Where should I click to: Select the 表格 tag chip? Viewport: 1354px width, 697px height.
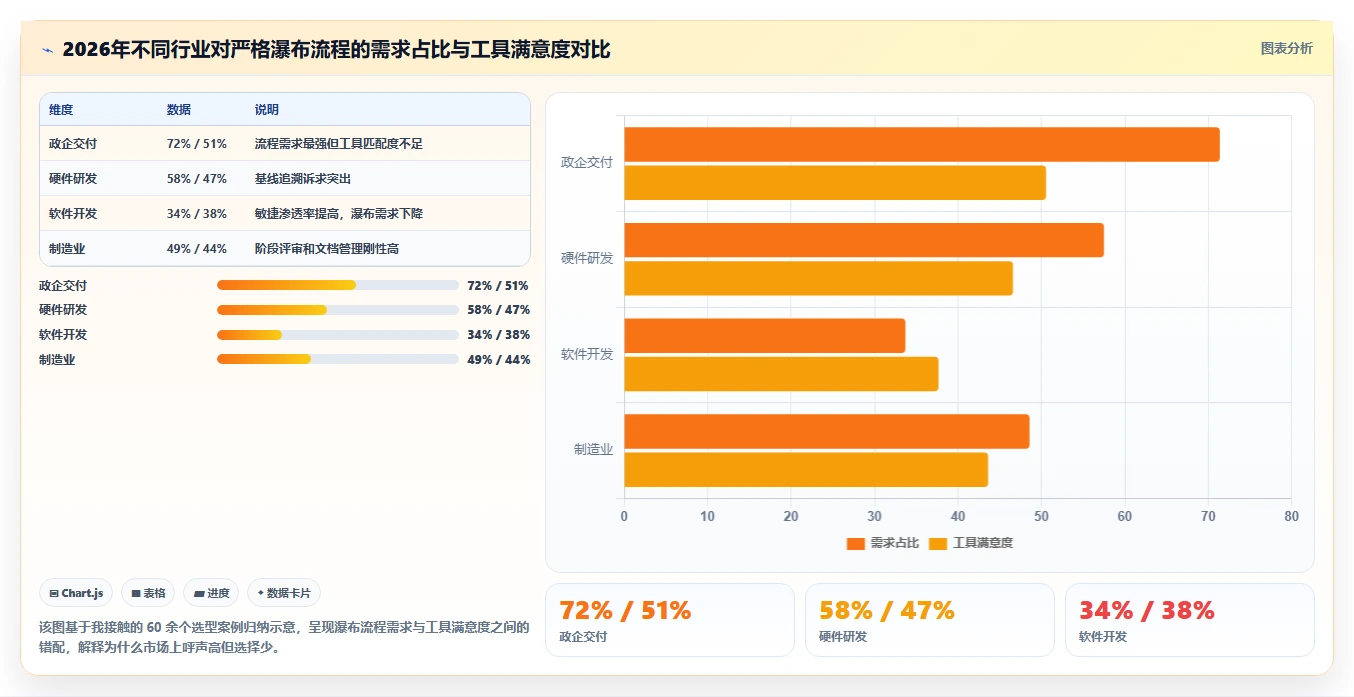pyautogui.click(x=148, y=593)
